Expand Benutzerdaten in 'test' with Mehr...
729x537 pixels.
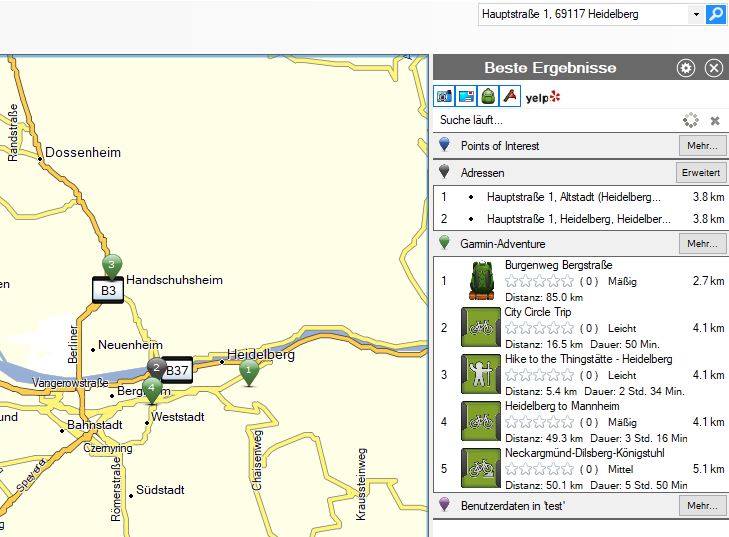(x=703, y=506)
